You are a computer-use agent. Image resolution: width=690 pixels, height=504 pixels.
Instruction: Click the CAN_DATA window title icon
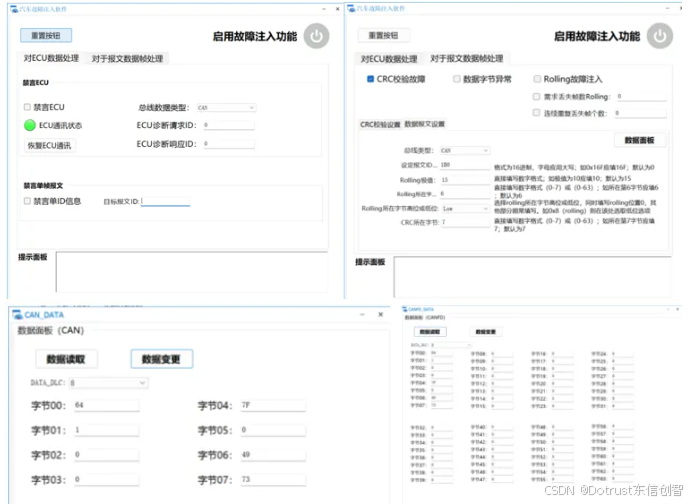pos(17,314)
